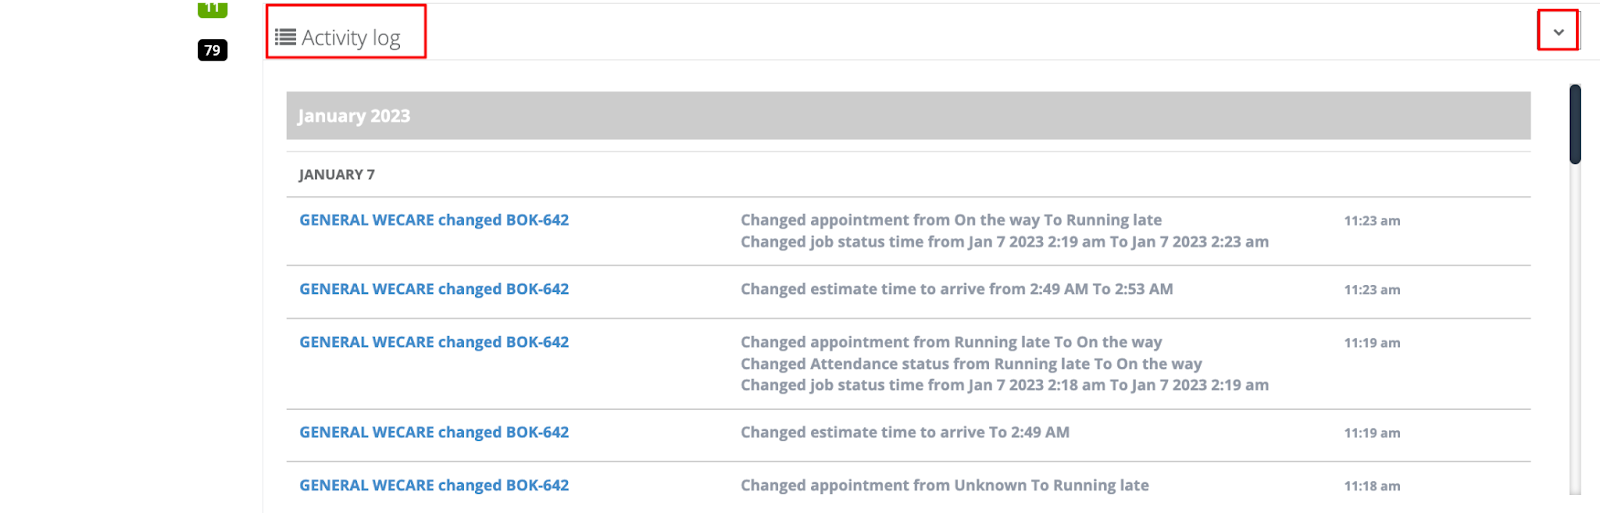
Task: Click the job status time text ending 2:23 am
Action: [1004, 242]
